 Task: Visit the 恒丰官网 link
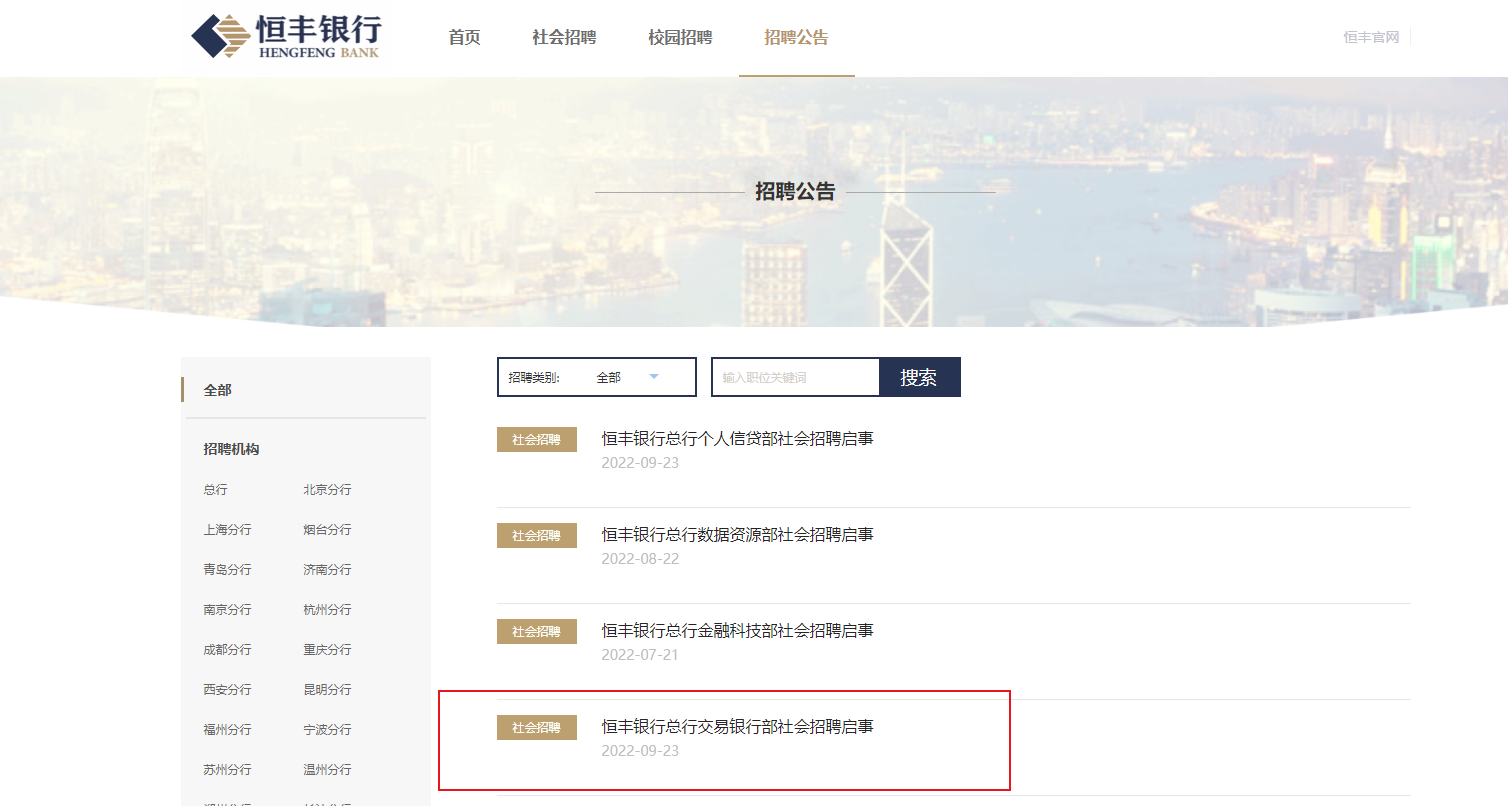coord(1371,37)
